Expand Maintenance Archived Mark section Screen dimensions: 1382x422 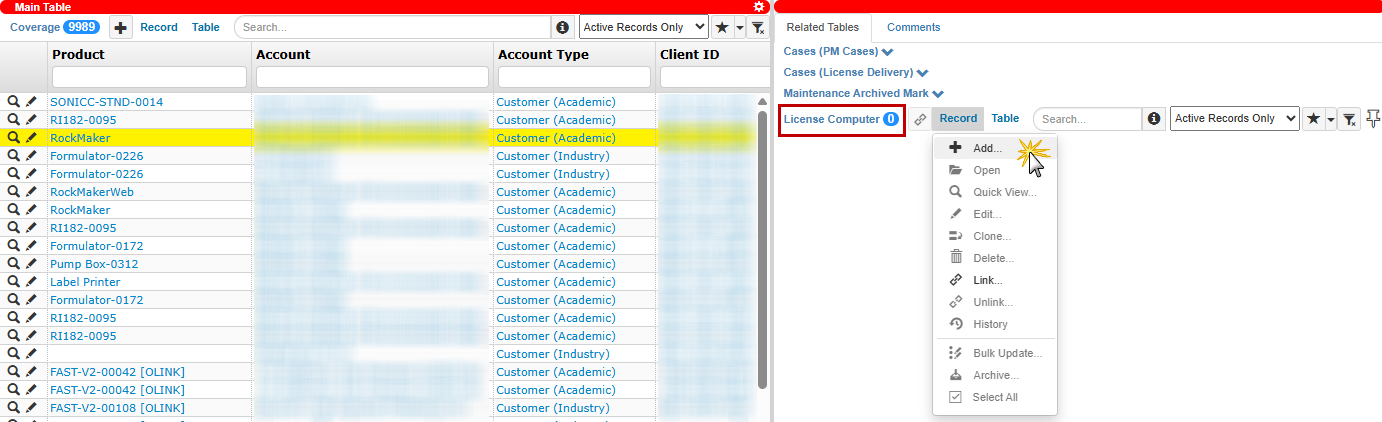[863, 93]
